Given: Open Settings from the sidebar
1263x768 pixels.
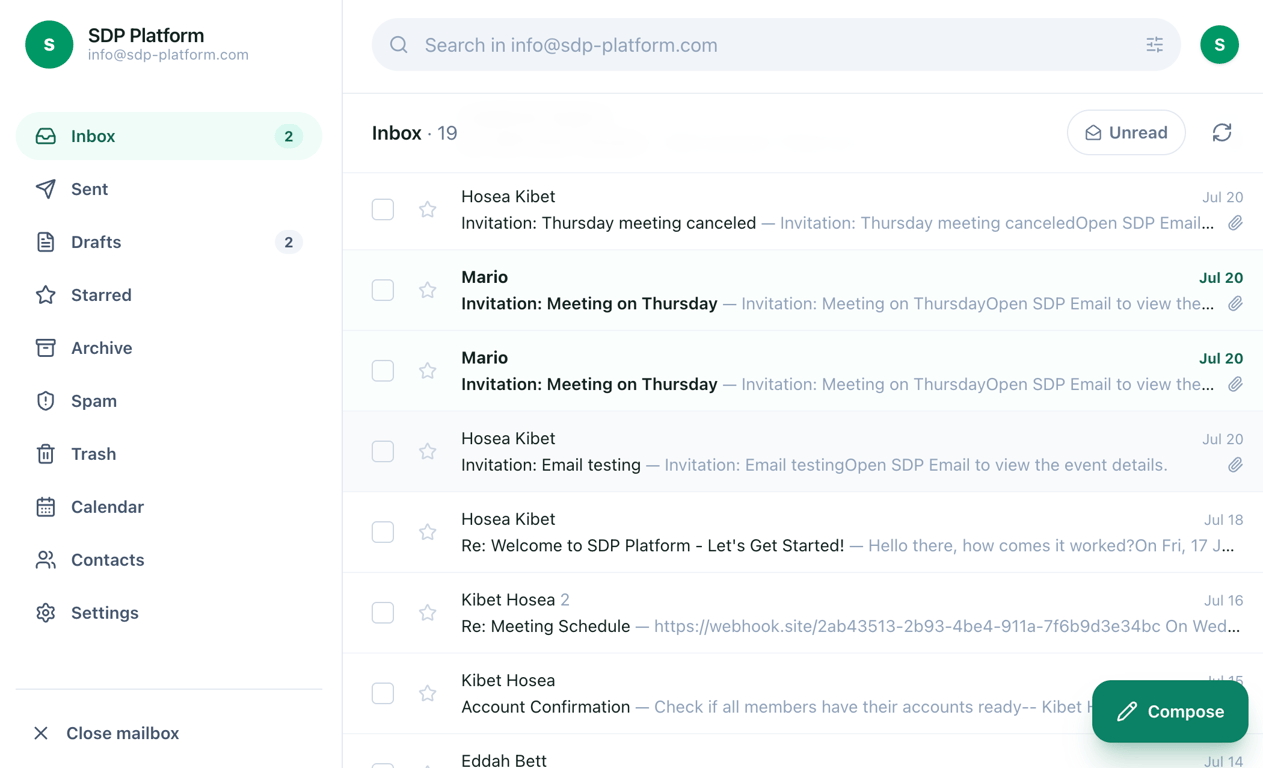Looking at the screenshot, I should [169, 613].
